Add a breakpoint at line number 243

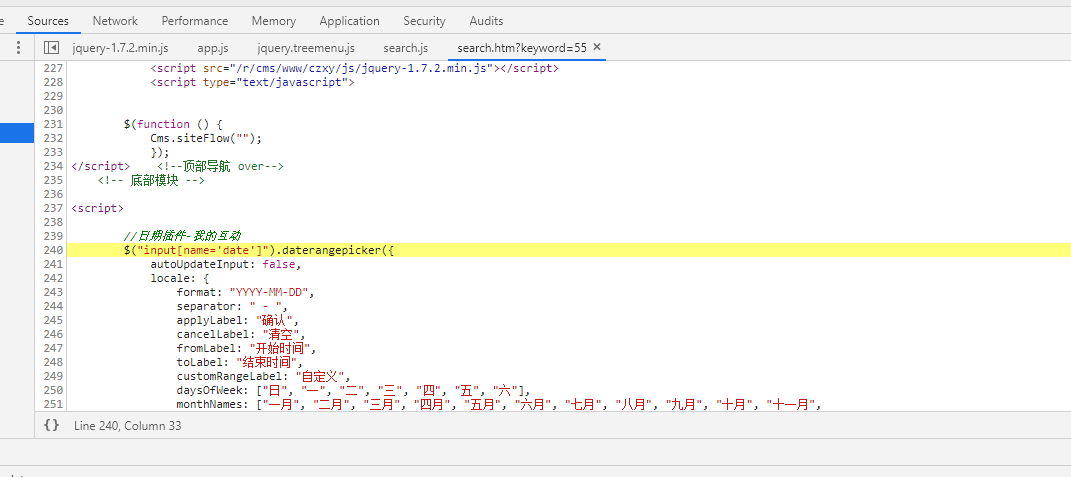52,292
